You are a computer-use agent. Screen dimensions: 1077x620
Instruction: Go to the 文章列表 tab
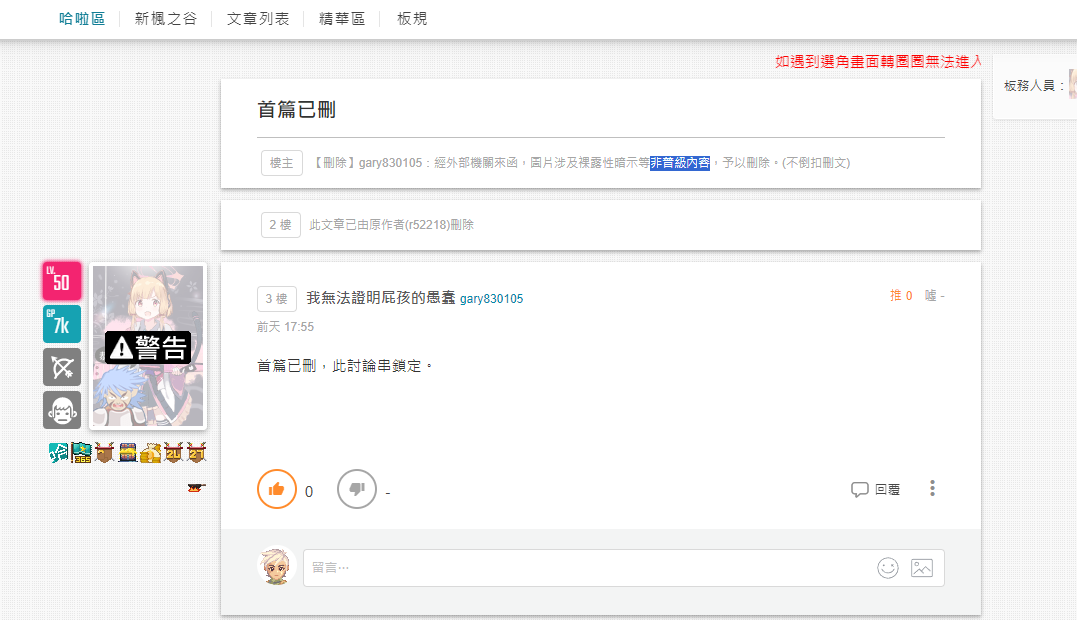(x=258, y=19)
